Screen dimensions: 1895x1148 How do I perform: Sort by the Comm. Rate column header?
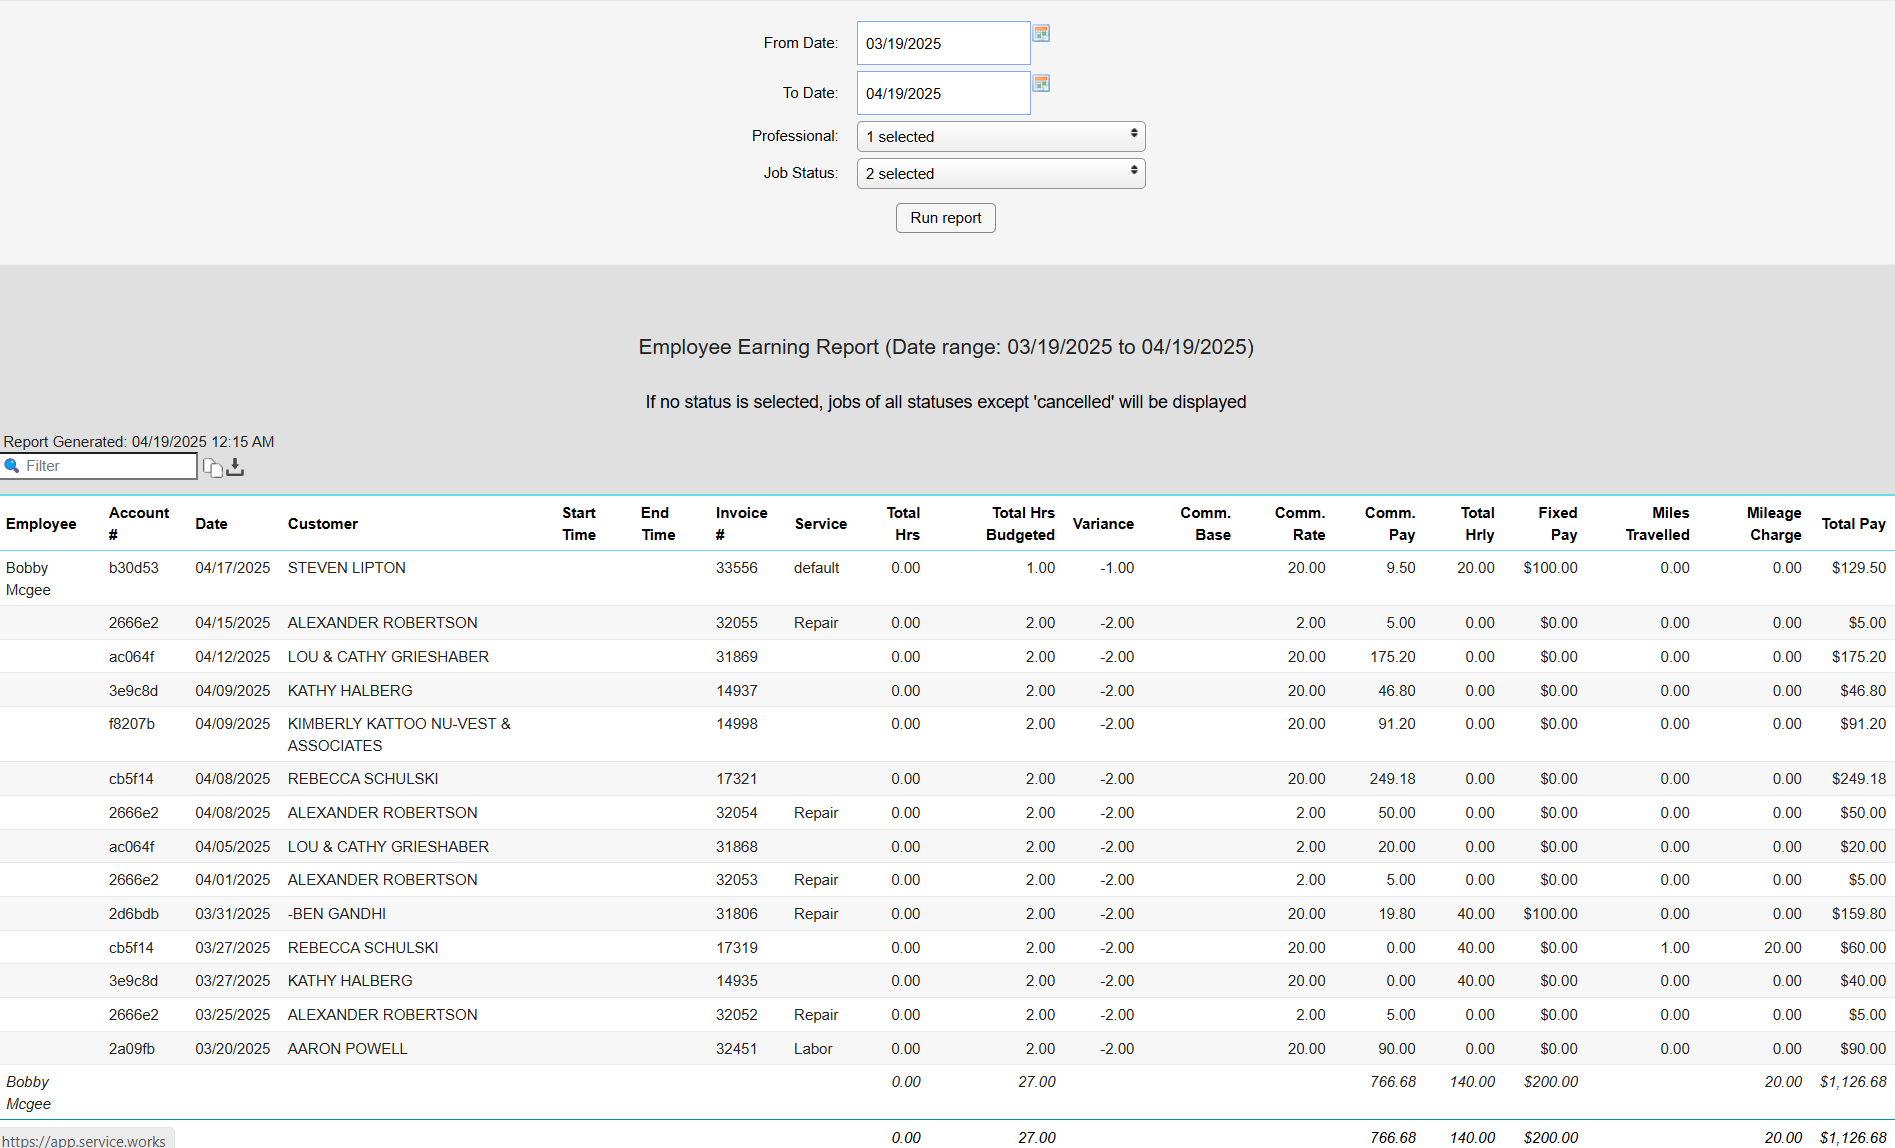1300,523
